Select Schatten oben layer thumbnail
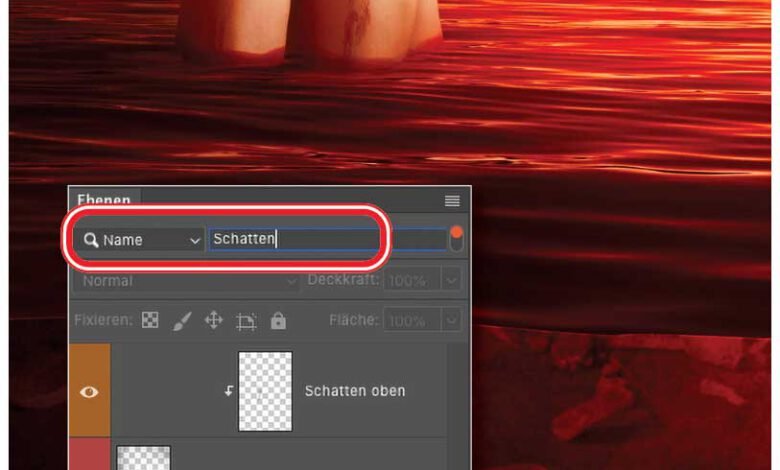The height and width of the screenshot is (470, 780). pyautogui.click(x=265, y=391)
